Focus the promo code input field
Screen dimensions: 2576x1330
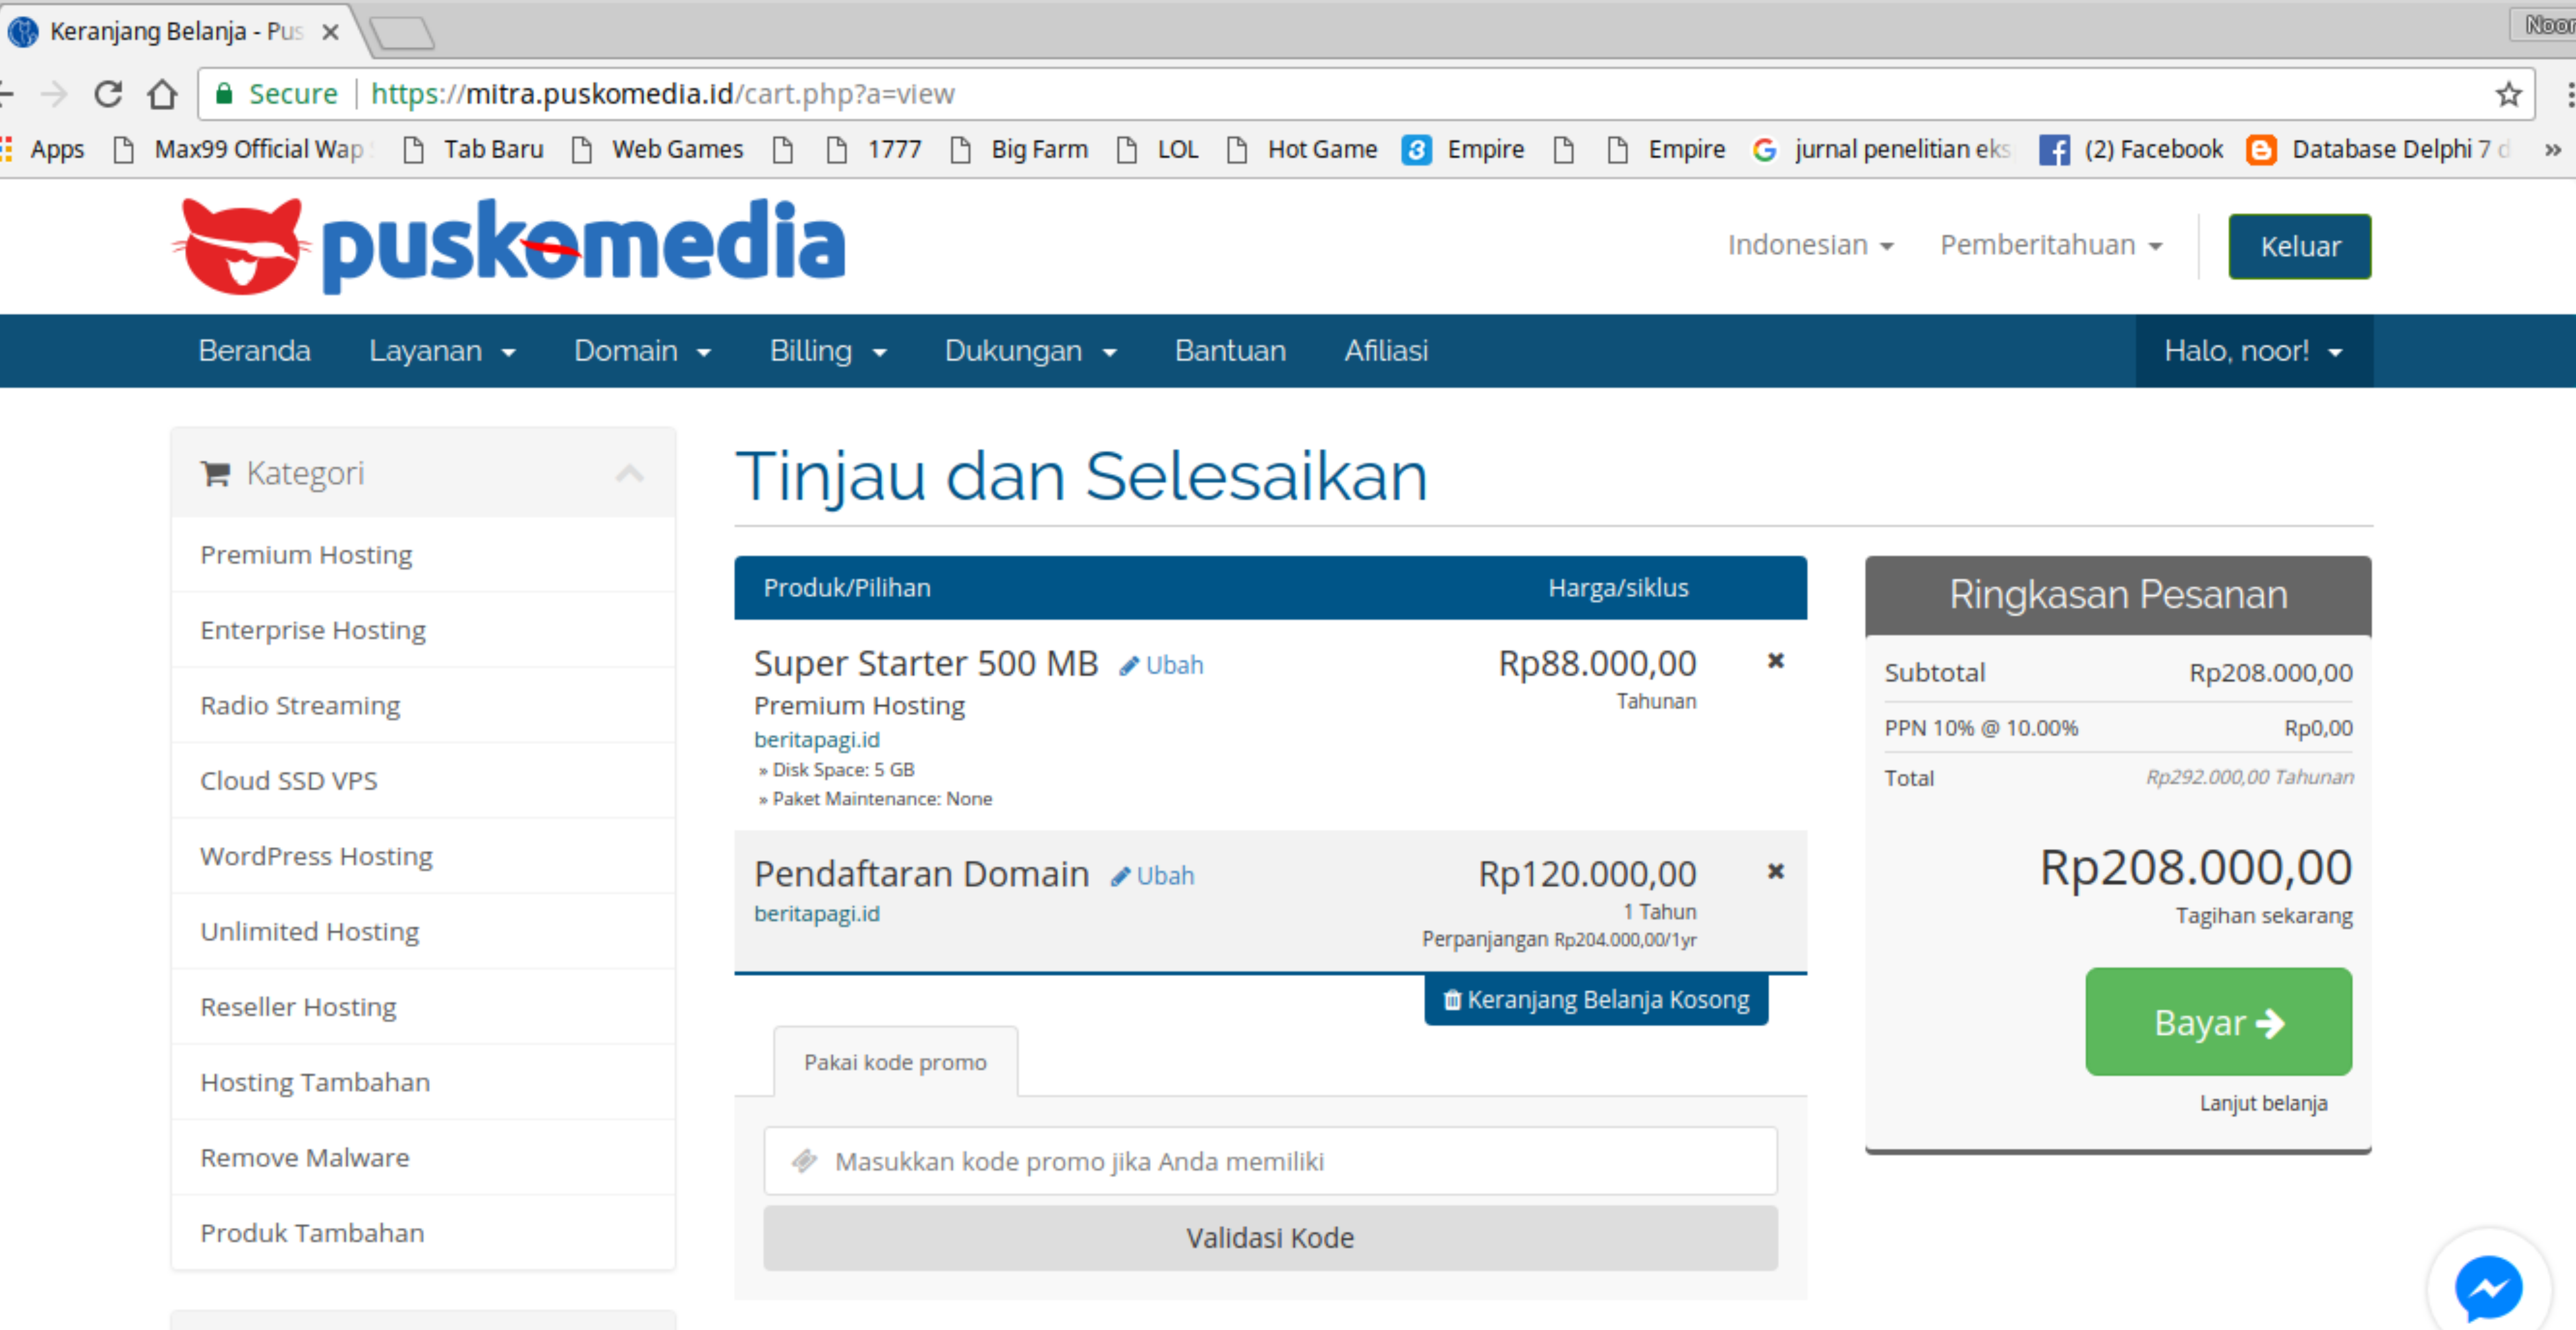1270,1160
